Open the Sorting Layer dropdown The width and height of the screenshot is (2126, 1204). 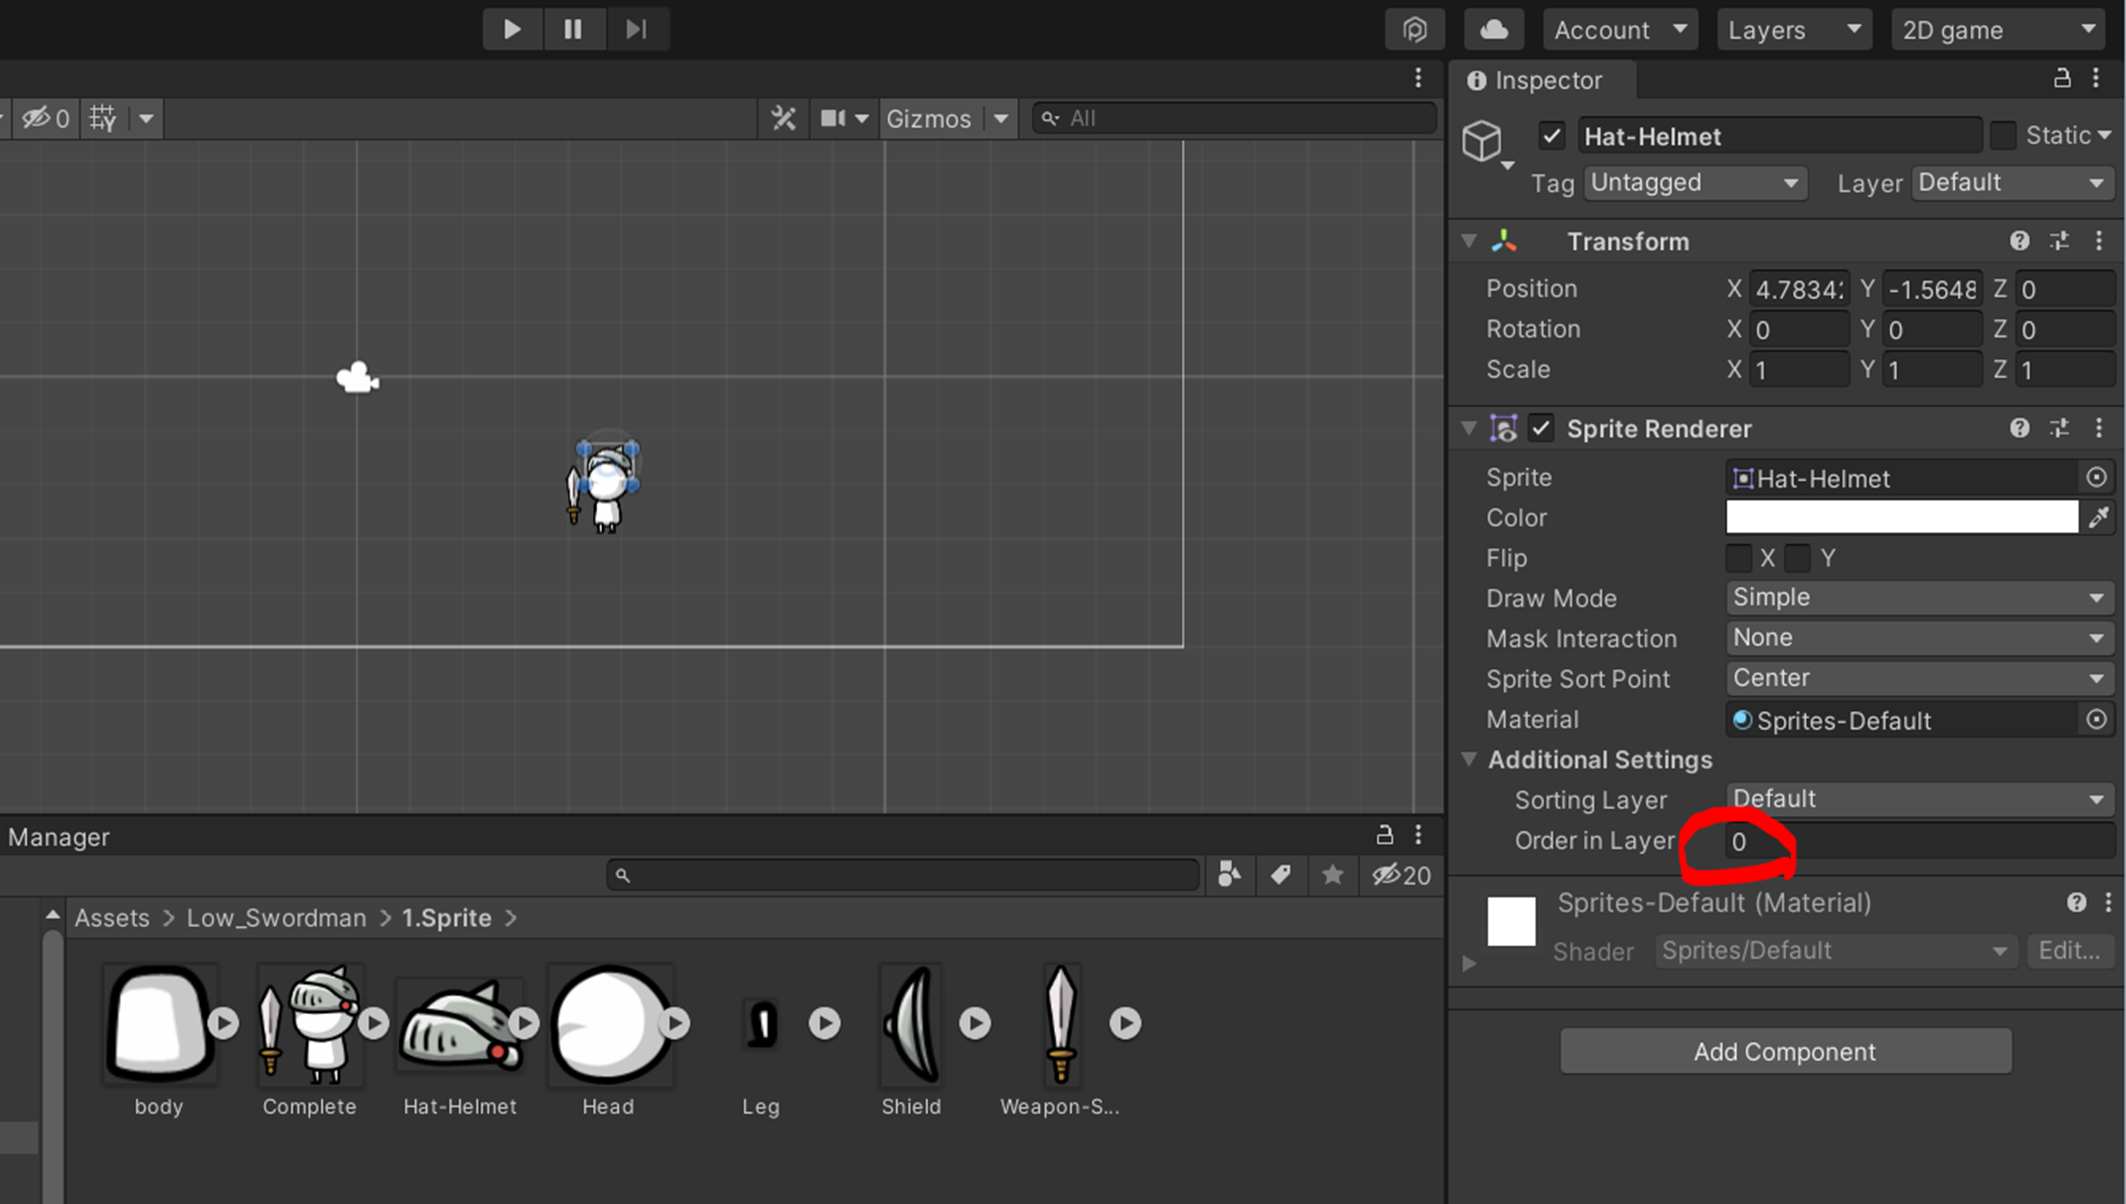pos(1918,799)
